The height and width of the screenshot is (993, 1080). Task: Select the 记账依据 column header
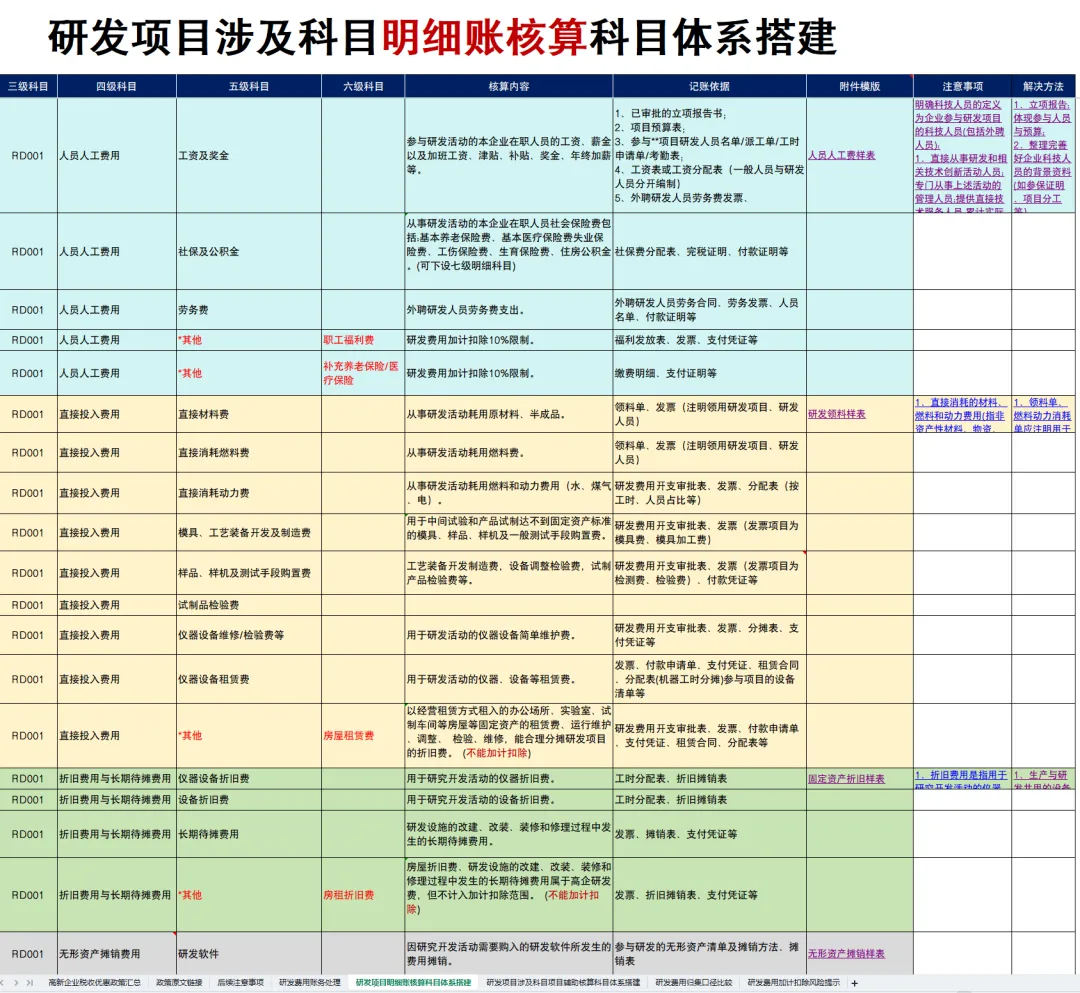coord(709,86)
